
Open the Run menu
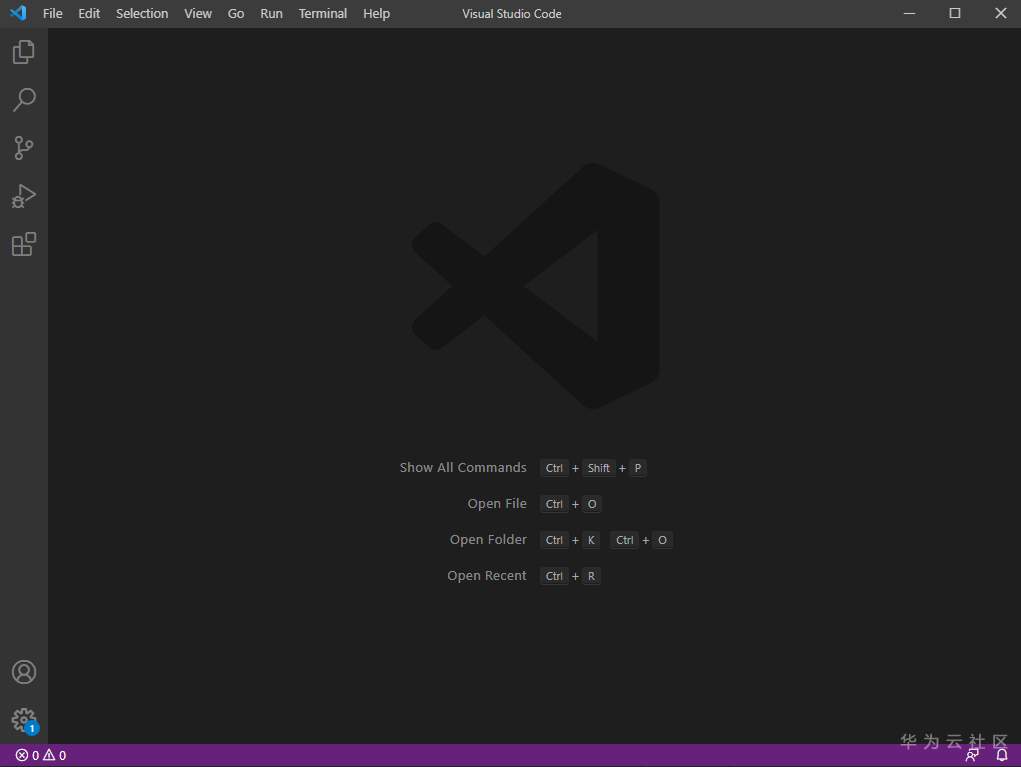pos(272,14)
